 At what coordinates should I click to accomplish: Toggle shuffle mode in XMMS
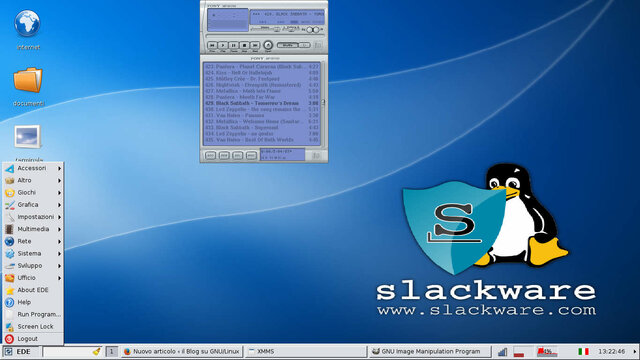(x=287, y=45)
